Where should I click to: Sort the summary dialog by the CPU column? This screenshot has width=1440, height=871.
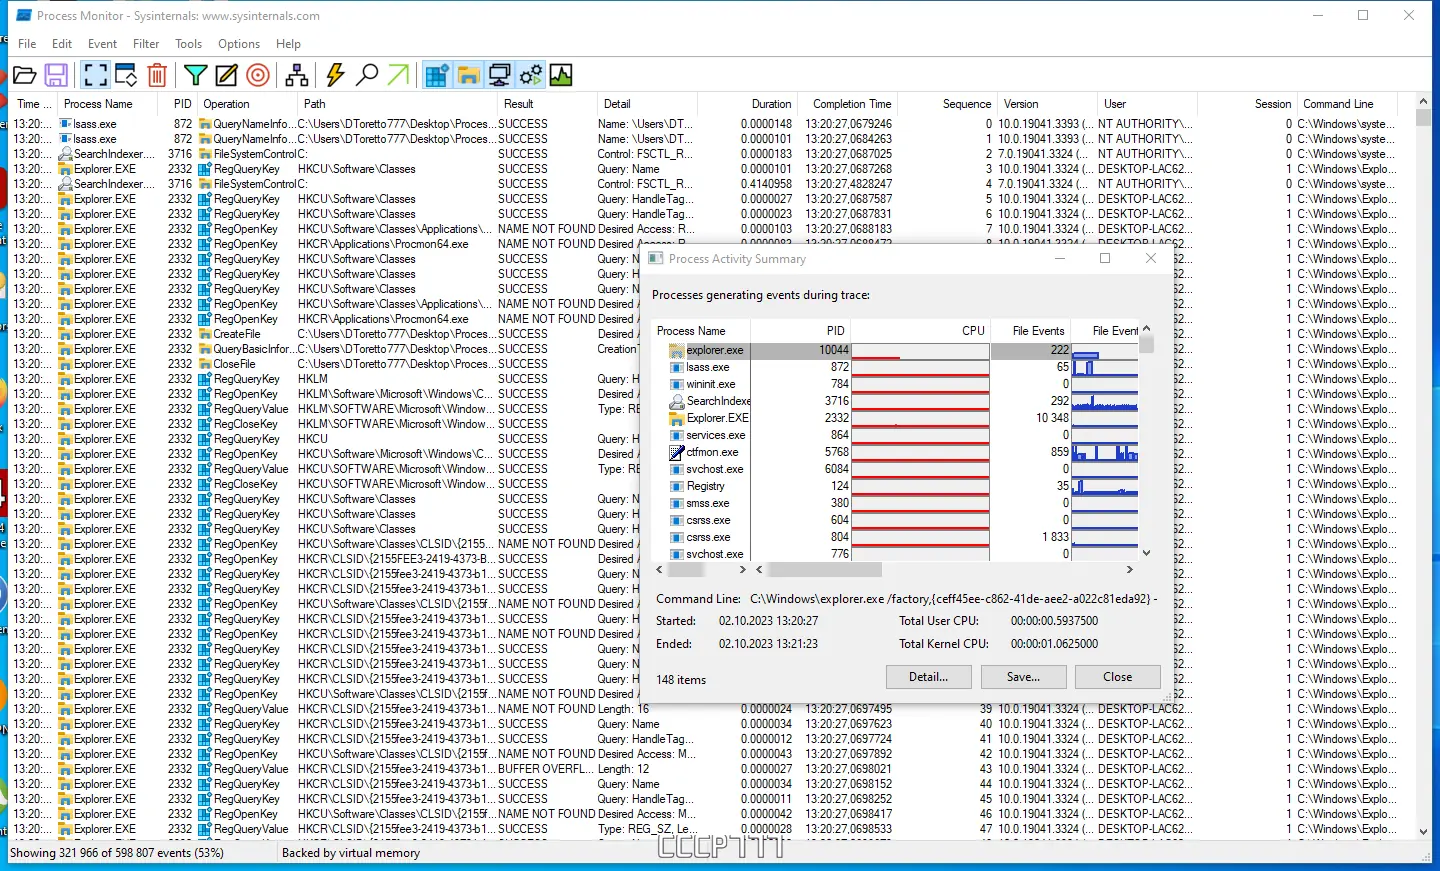[x=921, y=331]
